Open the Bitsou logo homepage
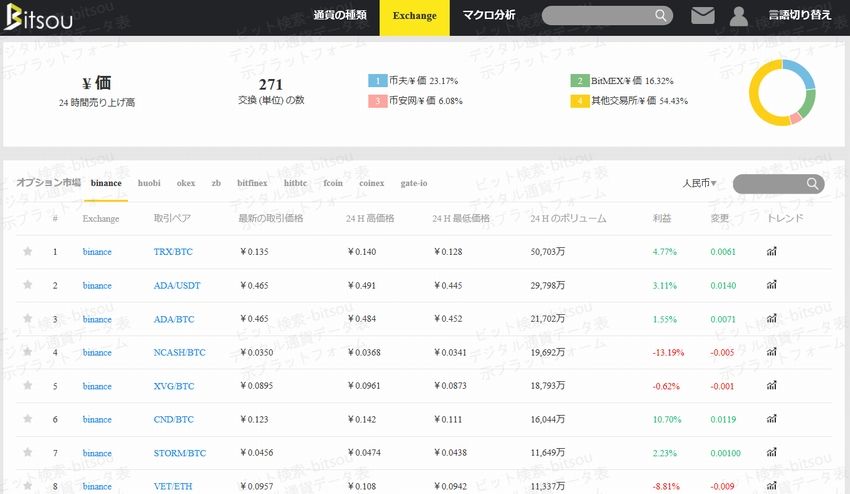This screenshot has width=850, height=494. point(38,17)
